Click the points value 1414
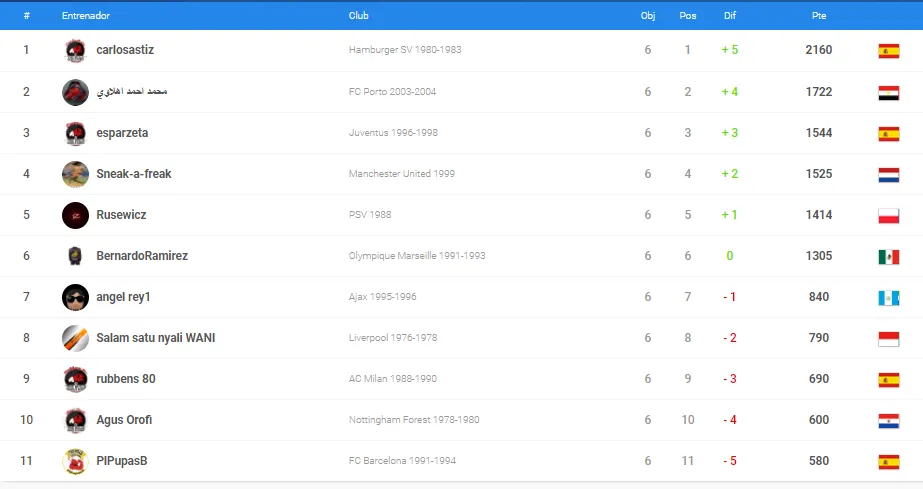Screen dimensions: 923x489 tap(819, 215)
